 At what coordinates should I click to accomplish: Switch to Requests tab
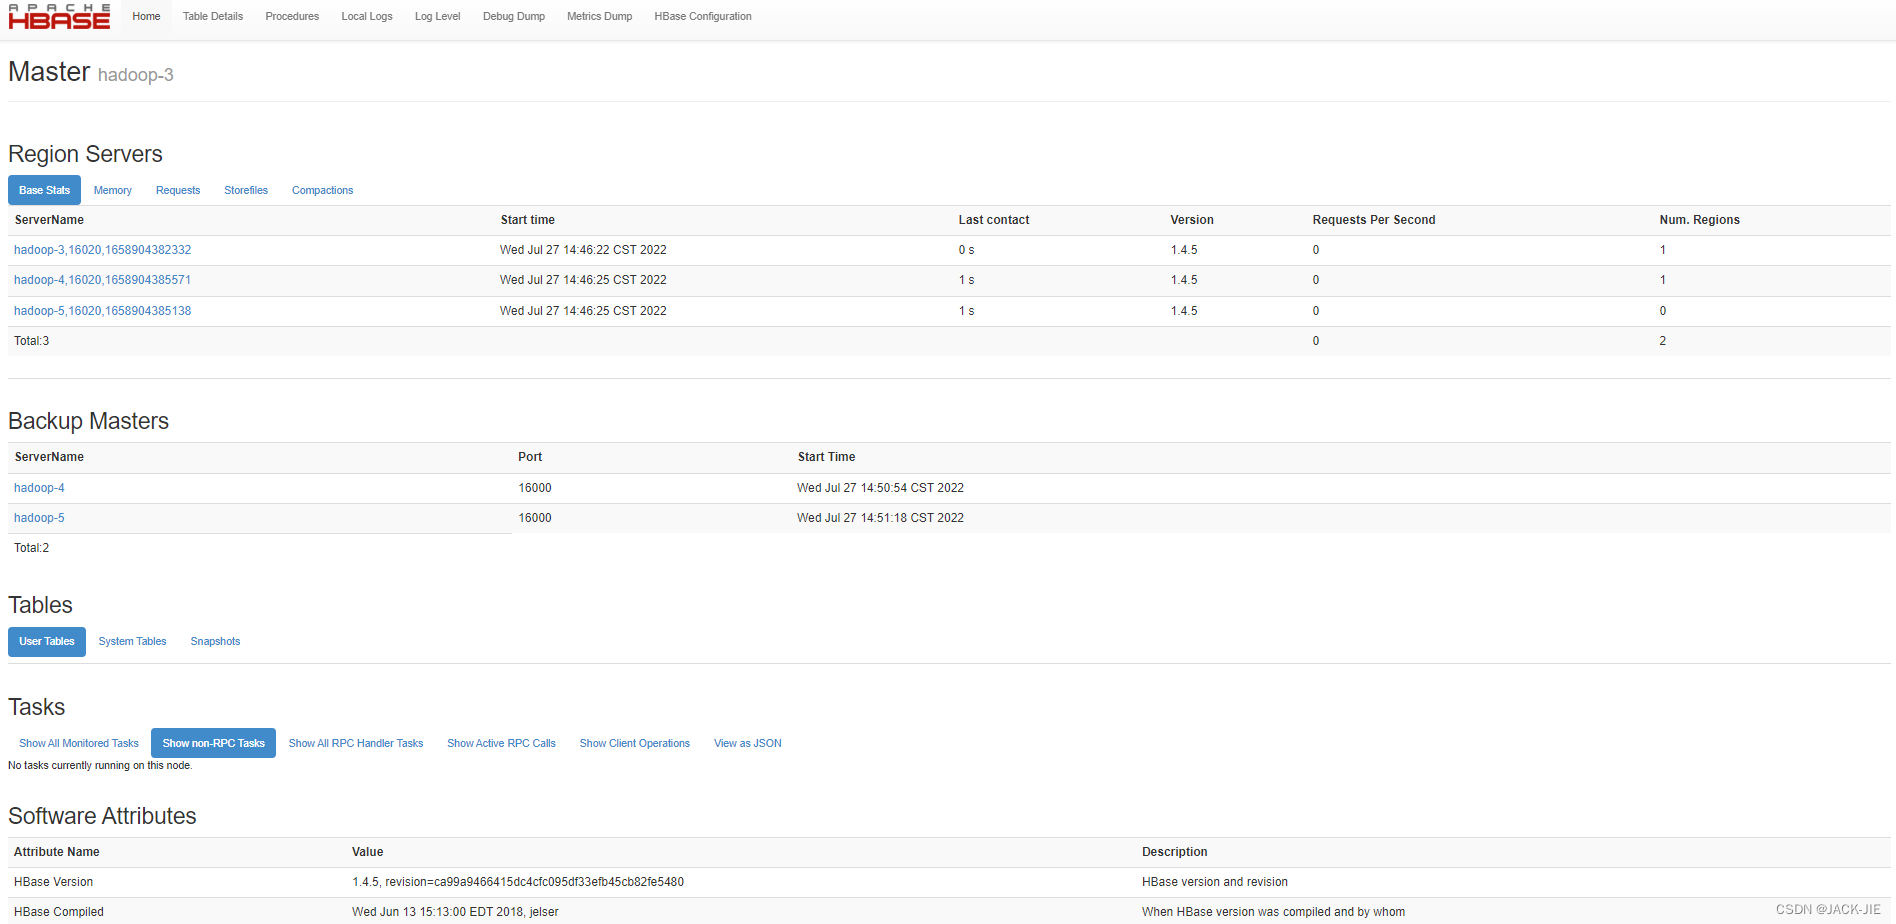point(178,190)
